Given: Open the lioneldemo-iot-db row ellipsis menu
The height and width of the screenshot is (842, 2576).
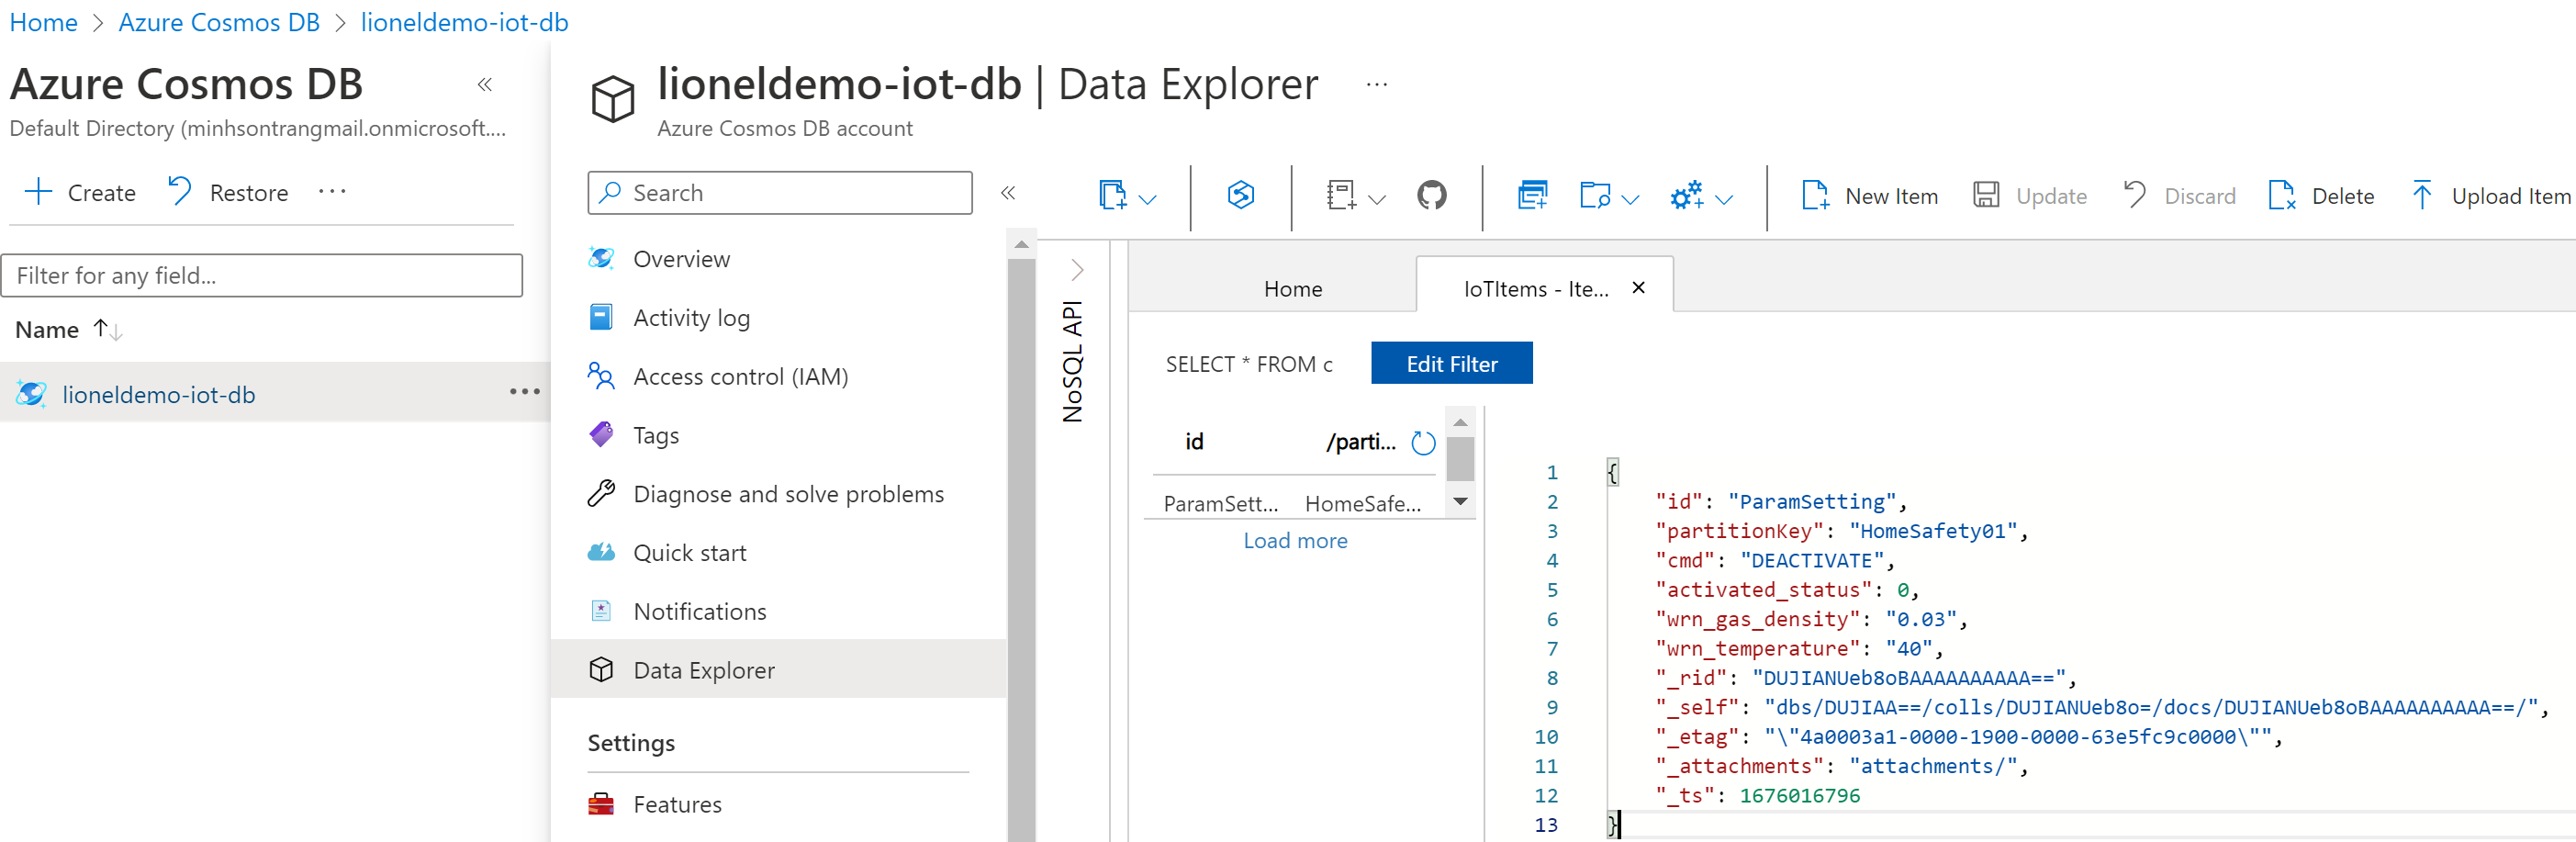Looking at the screenshot, I should [524, 392].
